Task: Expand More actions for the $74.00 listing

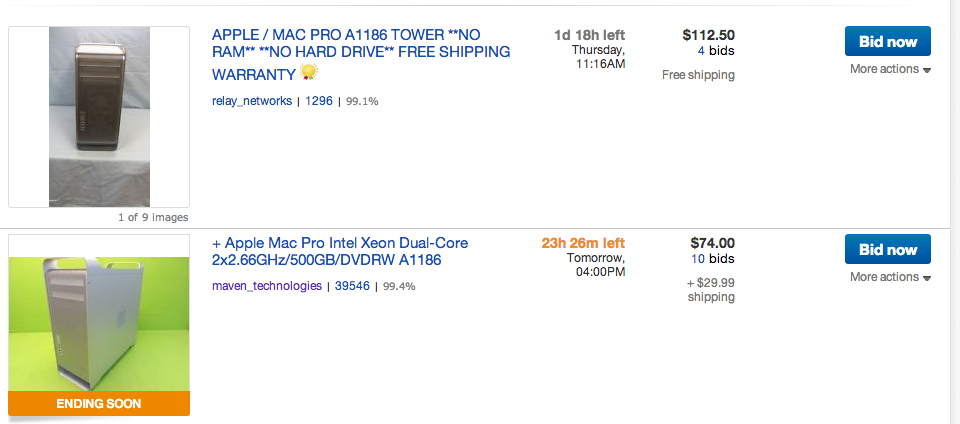Action: point(890,277)
